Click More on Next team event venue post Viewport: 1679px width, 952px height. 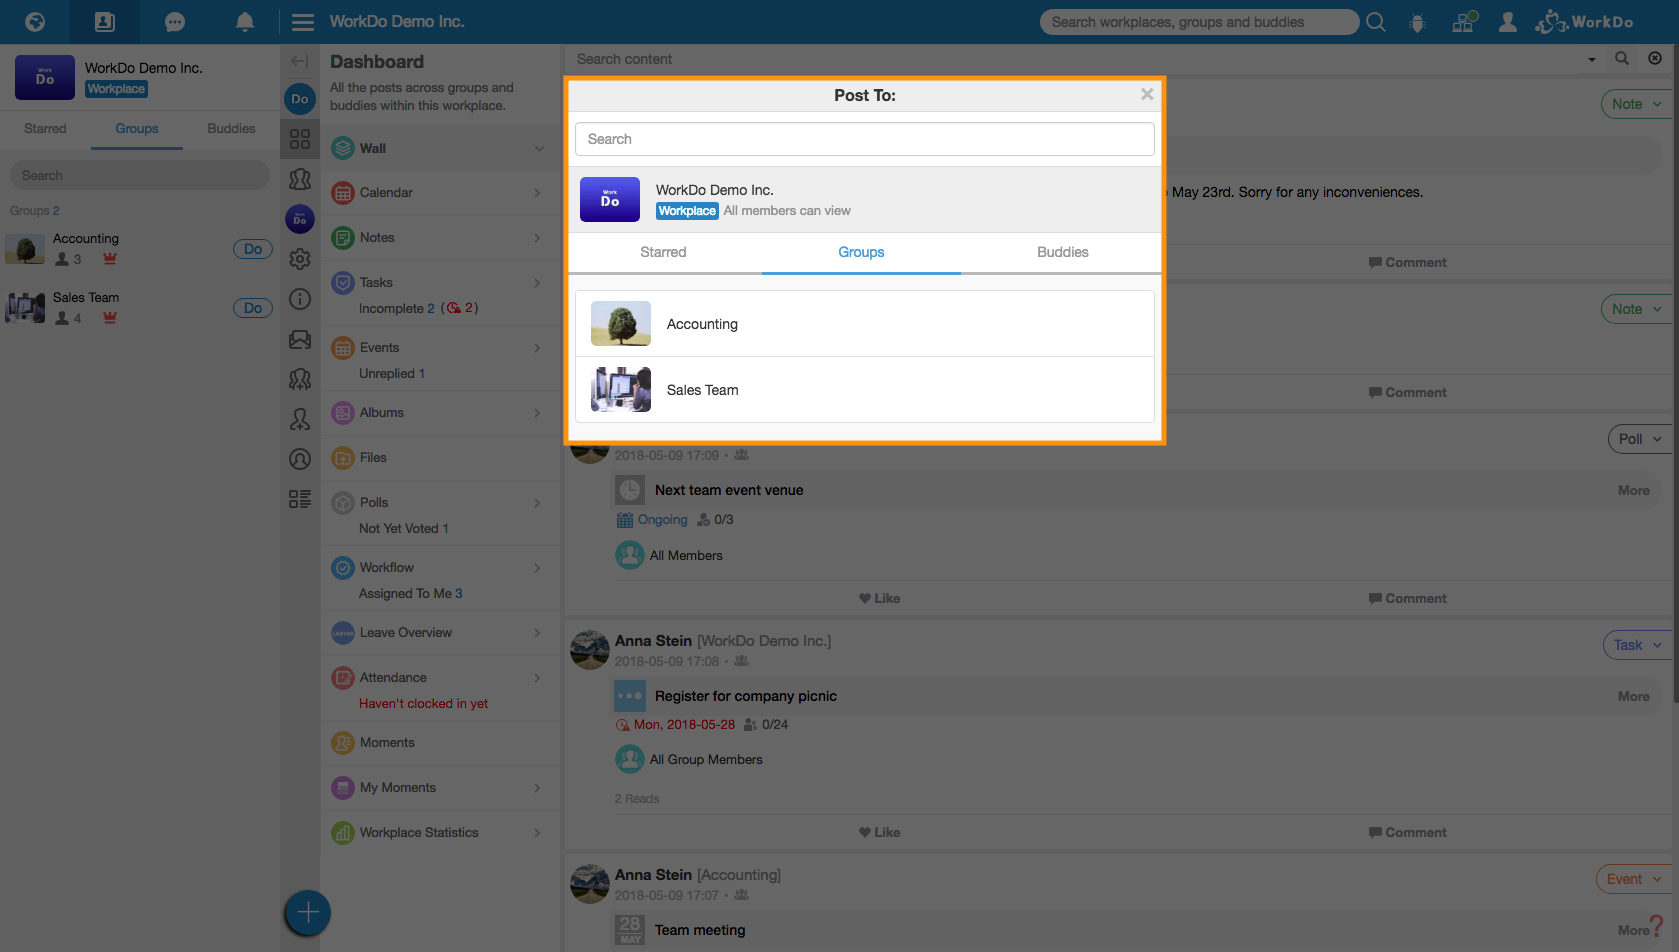coord(1634,490)
